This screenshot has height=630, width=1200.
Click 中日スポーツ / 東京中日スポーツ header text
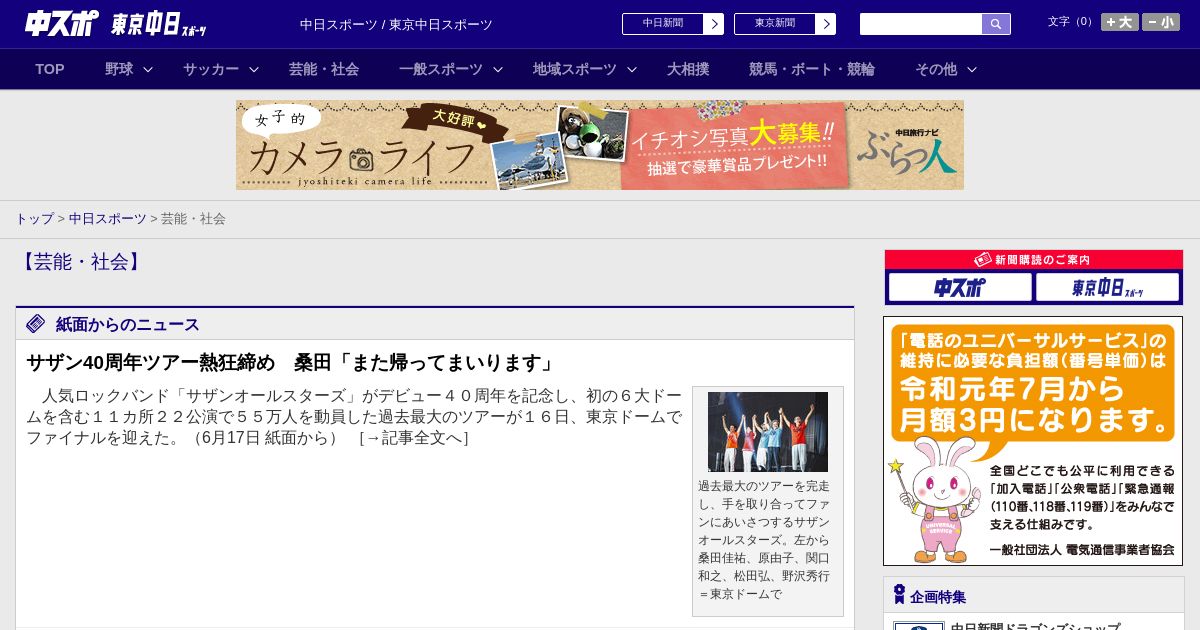[396, 25]
